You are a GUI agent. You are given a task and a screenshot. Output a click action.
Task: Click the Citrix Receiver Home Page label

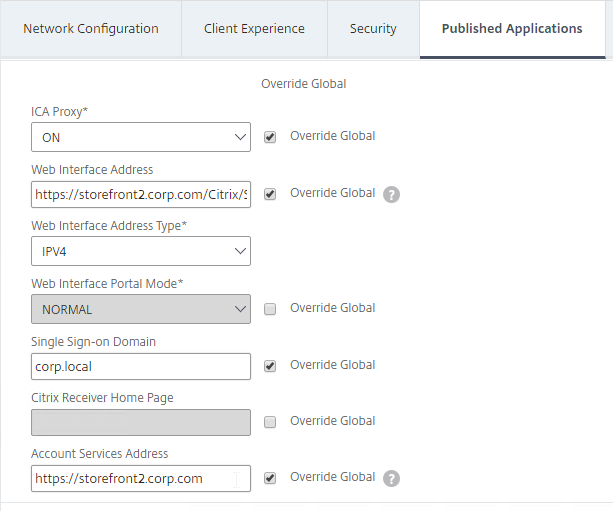(102, 398)
